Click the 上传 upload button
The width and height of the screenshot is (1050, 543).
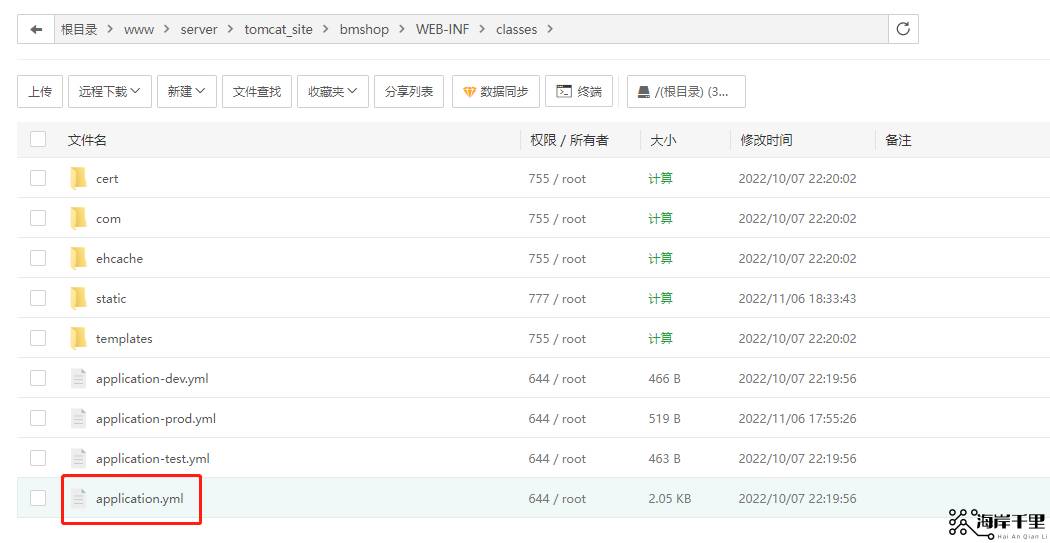click(40, 91)
